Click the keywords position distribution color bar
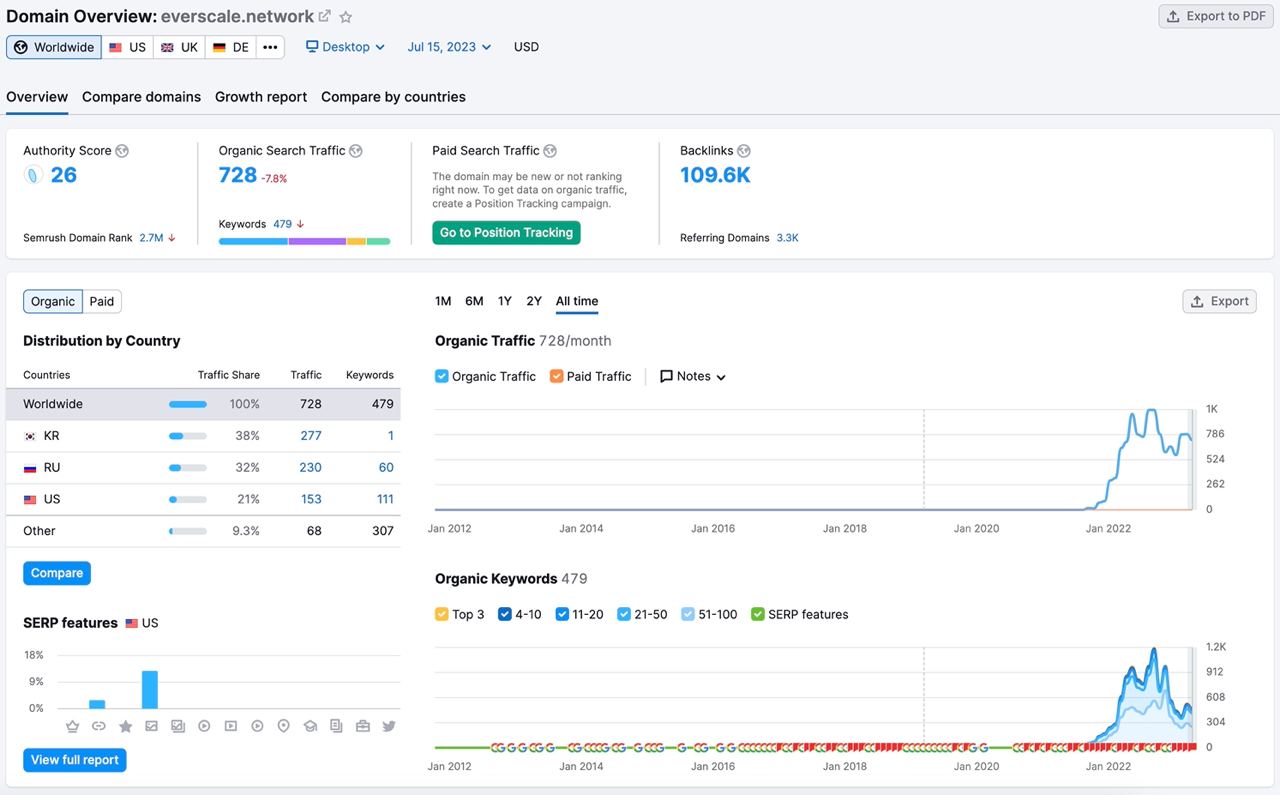 coord(304,241)
